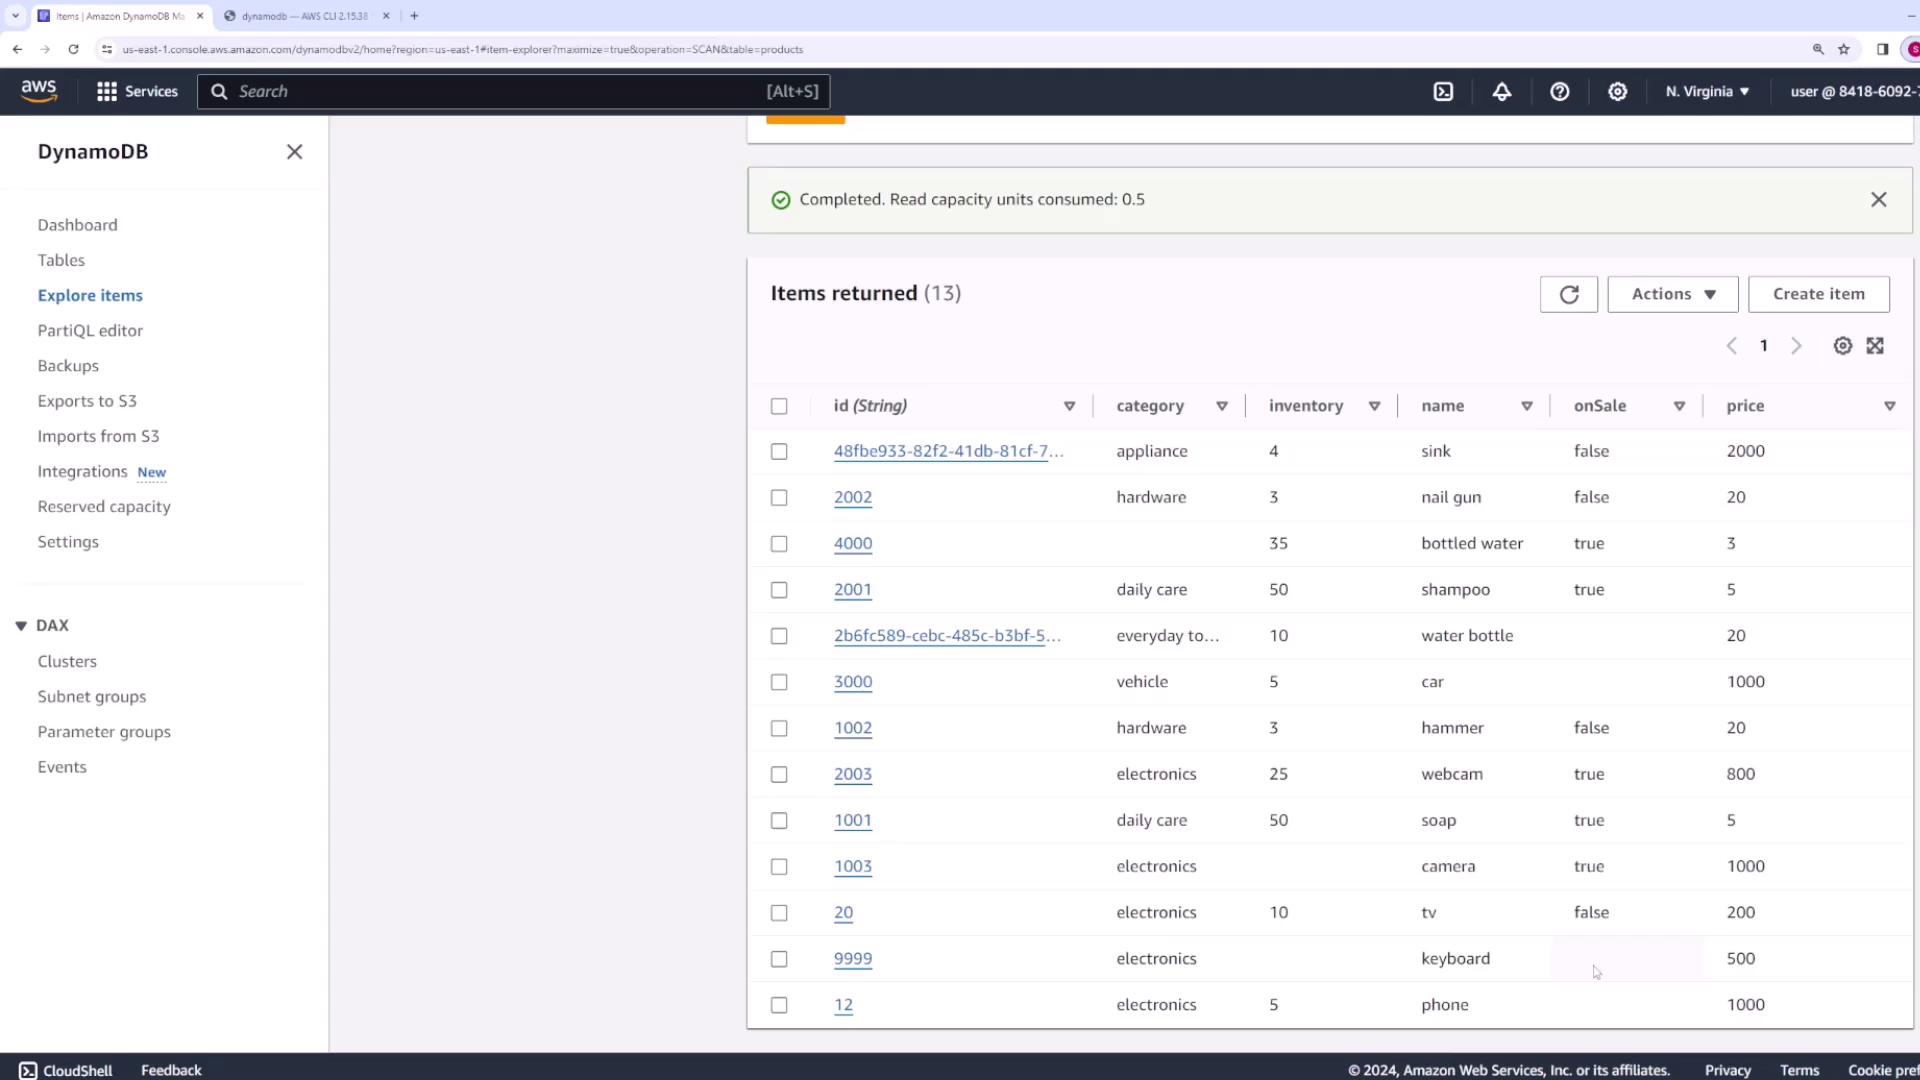This screenshot has width=1920, height=1080.
Task: Click the fullscreen expand table icon
Action: pyautogui.click(x=1875, y=346)
